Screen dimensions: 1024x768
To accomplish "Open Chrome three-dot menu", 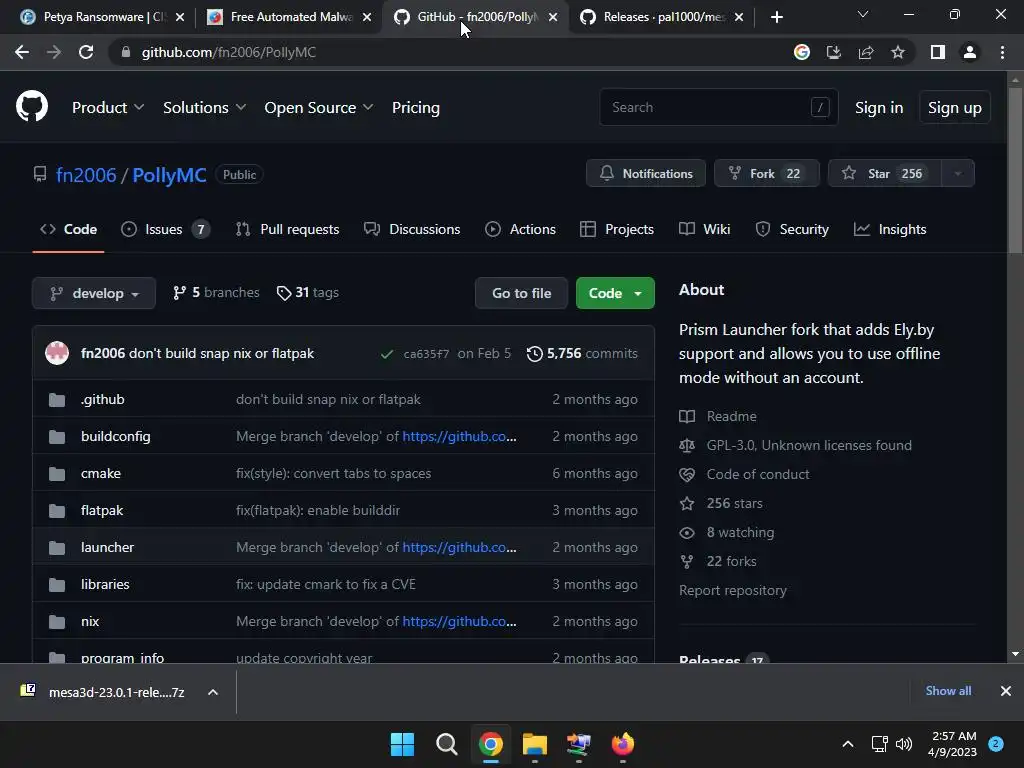I will pos(1002,52).
